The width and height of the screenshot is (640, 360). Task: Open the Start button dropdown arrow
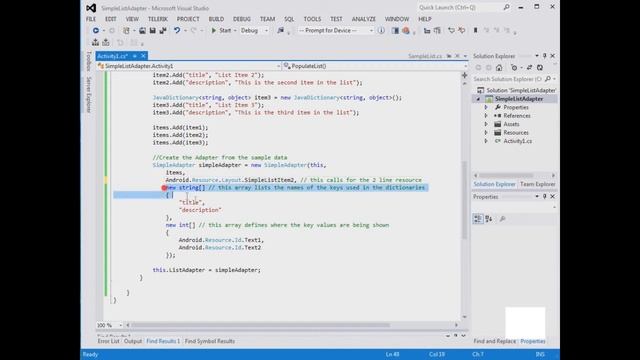click(235, 31)
